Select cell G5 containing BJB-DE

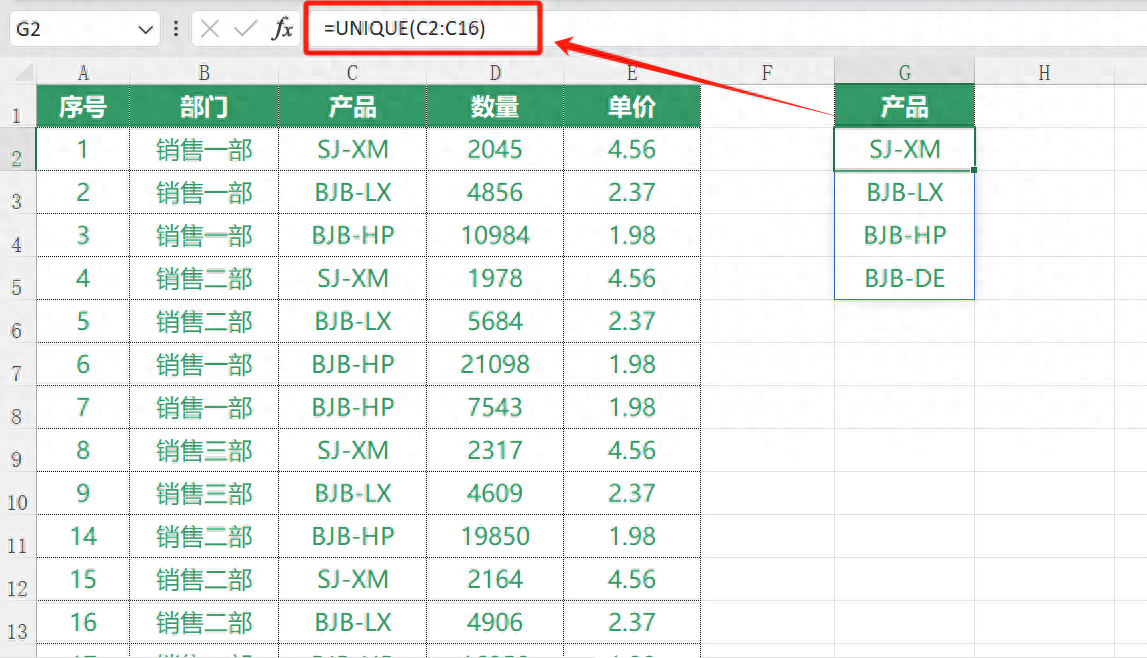tap(905, 279)
